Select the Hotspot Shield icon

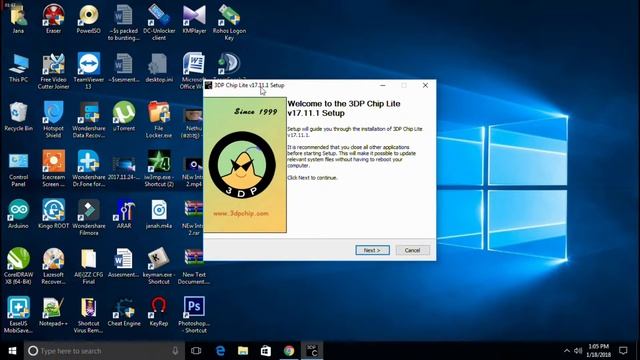click(53, 120)
